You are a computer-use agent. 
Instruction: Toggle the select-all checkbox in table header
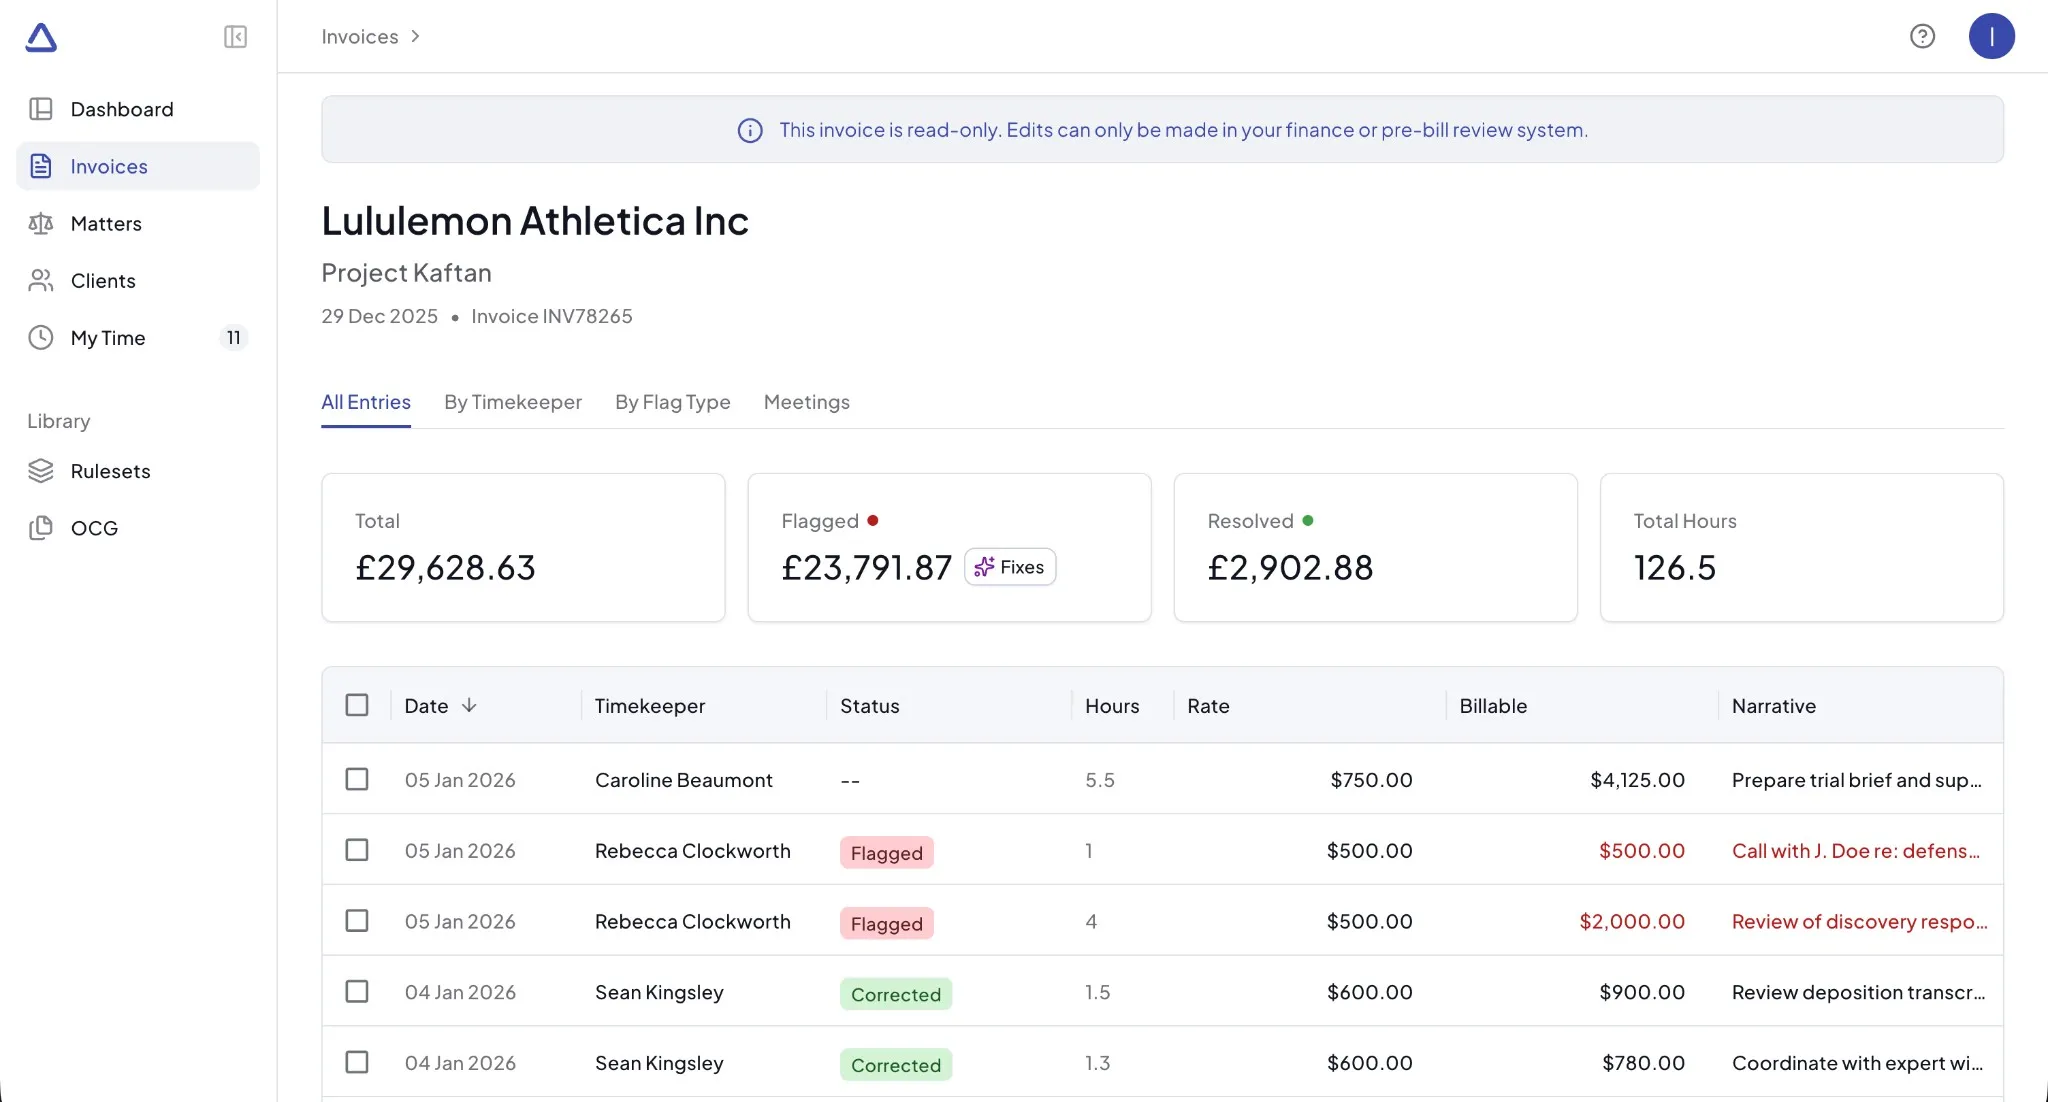coord(357,705)
